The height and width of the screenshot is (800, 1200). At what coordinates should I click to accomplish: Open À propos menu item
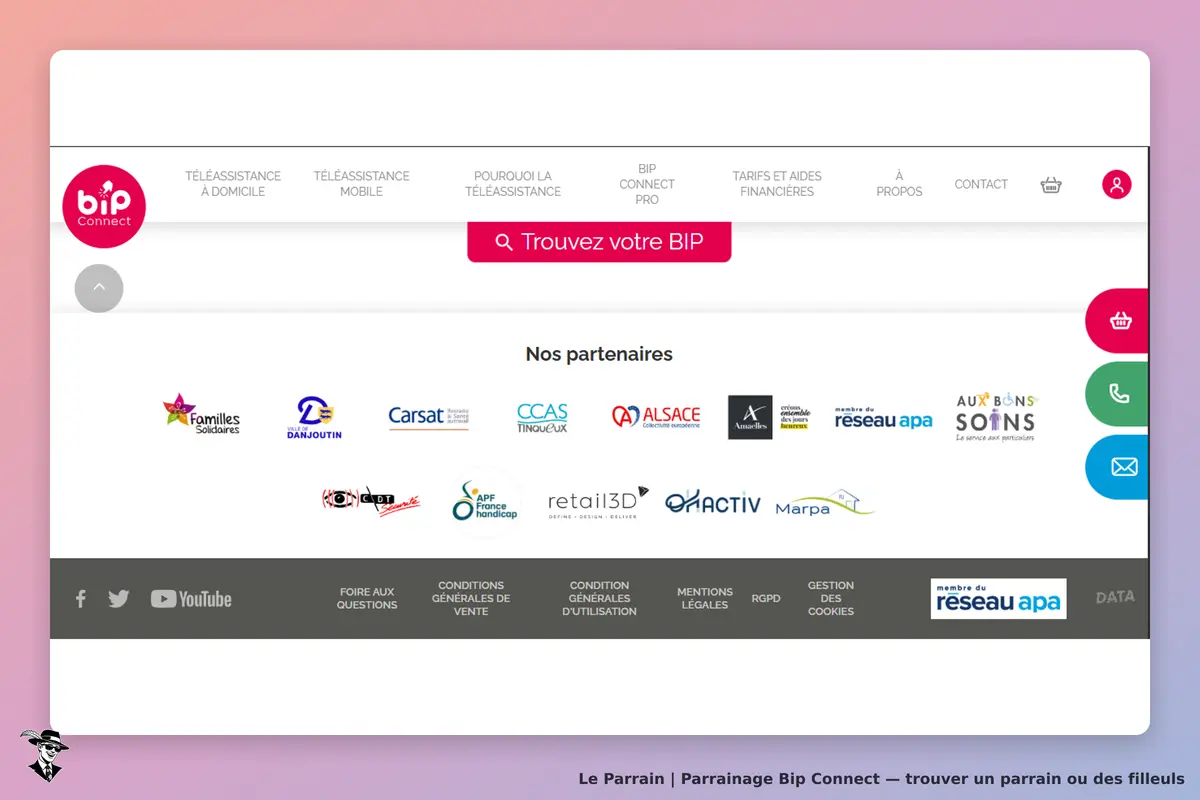(x=899, y=184)
